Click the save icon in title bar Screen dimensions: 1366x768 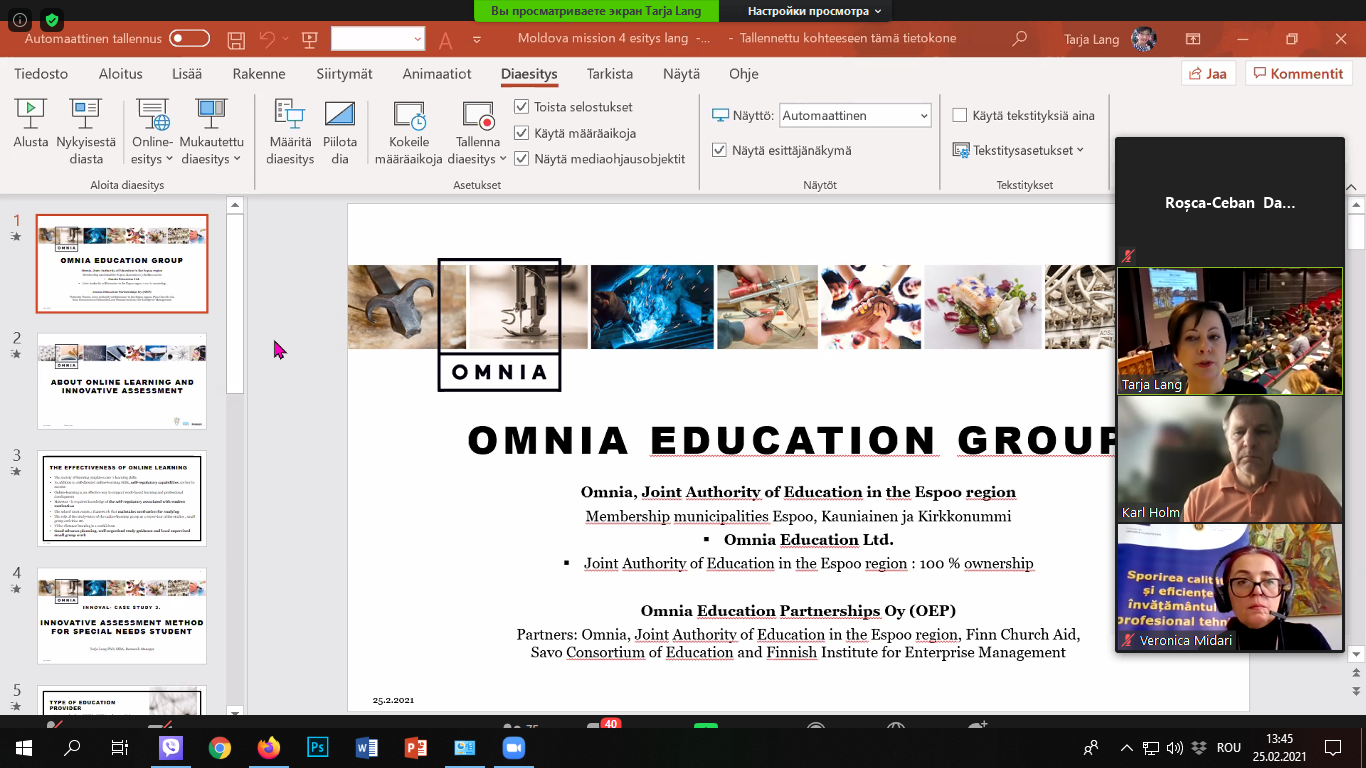coord(236,39)
